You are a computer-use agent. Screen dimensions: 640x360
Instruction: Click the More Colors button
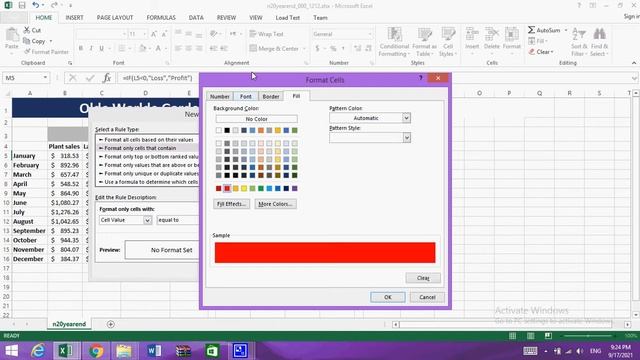(x=276, y=204)
